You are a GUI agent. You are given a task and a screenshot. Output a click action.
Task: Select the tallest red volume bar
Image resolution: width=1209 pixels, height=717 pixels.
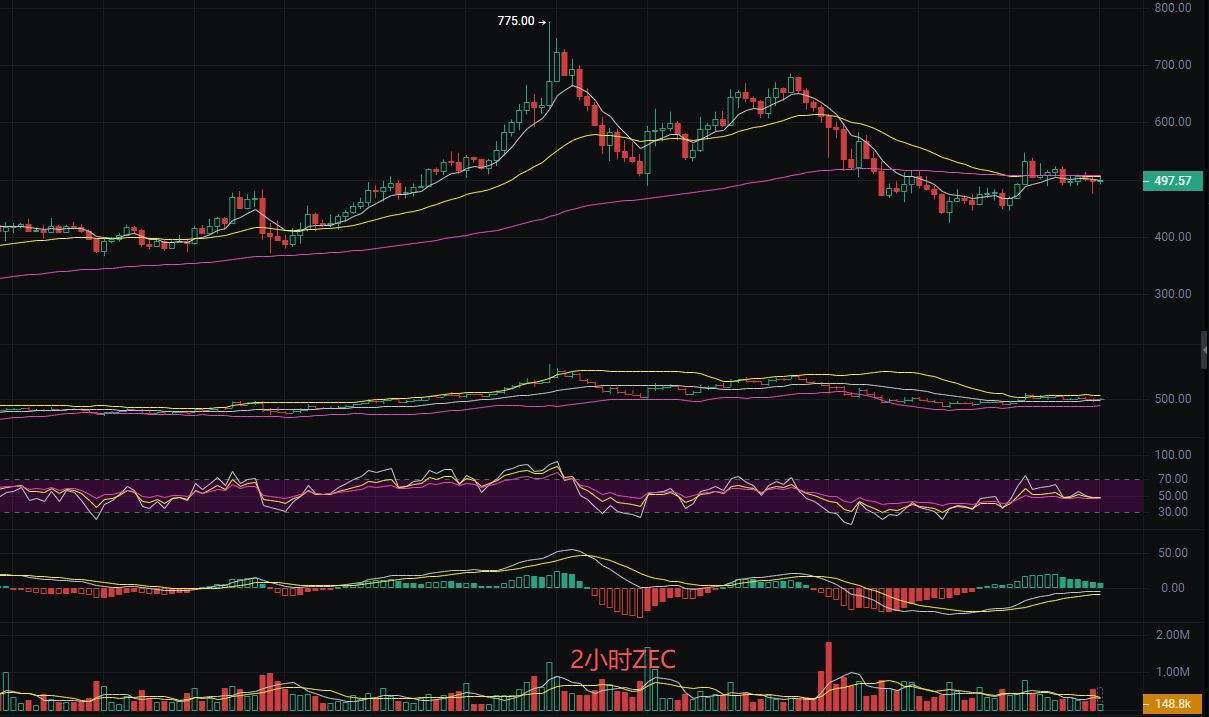(828, 675)
